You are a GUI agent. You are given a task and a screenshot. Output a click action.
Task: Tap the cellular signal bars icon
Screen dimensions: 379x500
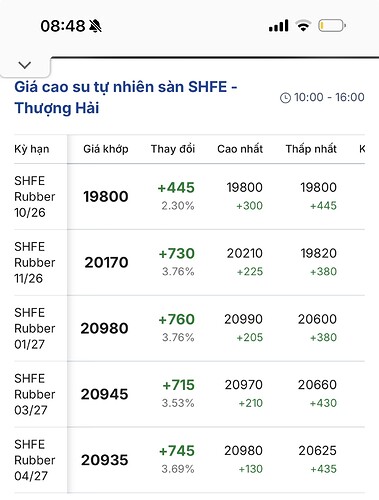[279, 26]
